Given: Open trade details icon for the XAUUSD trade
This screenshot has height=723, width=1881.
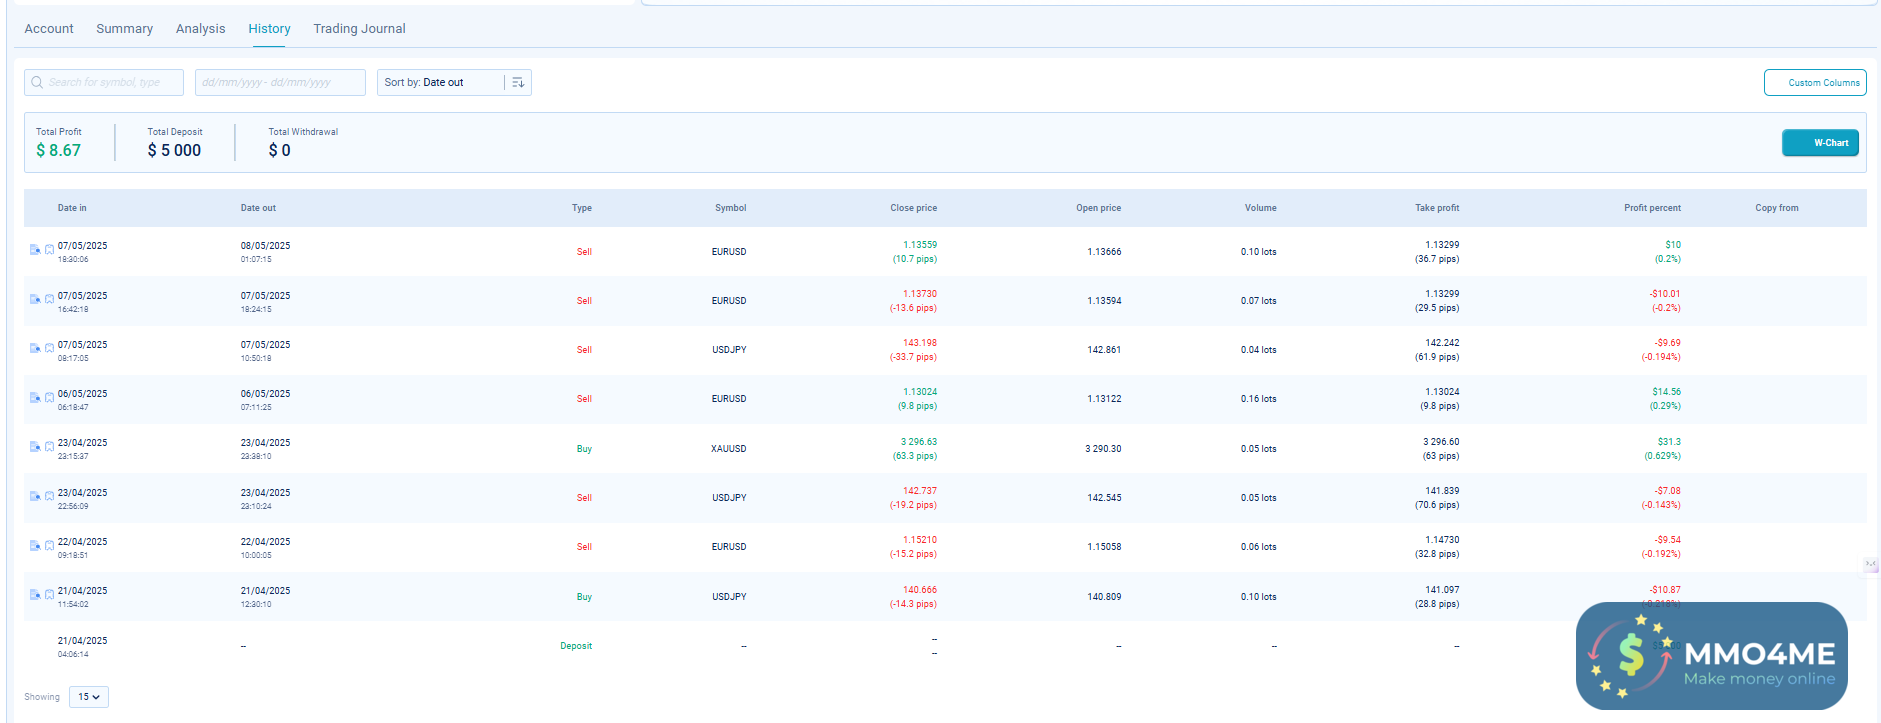Looking at the screenshot, I should tap(35, 447).
